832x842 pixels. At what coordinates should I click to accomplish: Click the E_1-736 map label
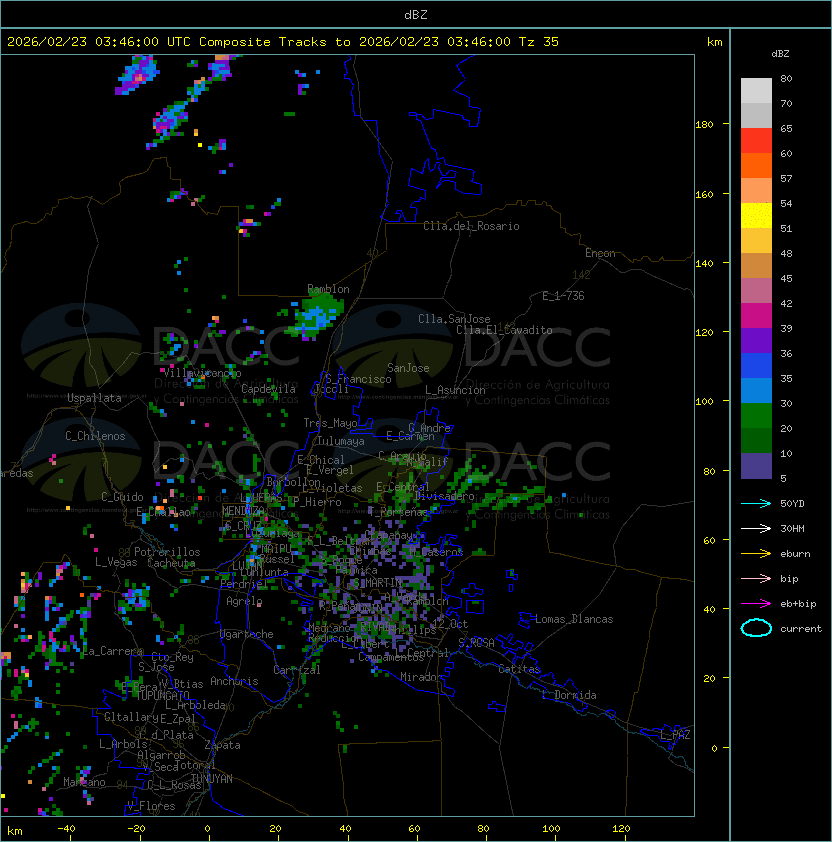pyautogui.click(x=563, y=296)
